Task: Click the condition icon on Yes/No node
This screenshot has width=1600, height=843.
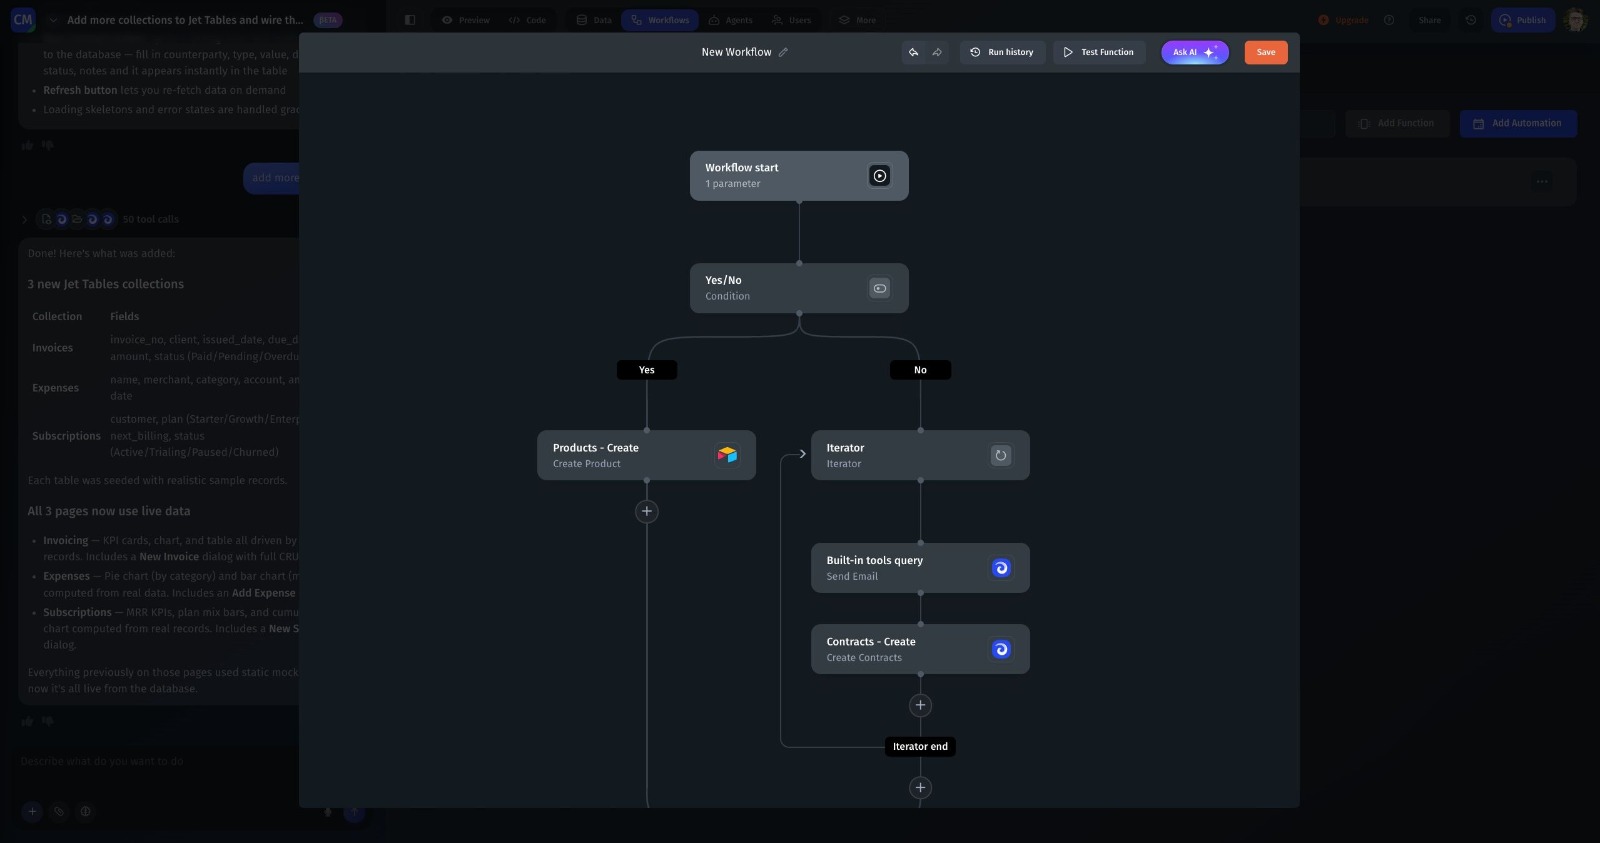Action: [879, 288]
